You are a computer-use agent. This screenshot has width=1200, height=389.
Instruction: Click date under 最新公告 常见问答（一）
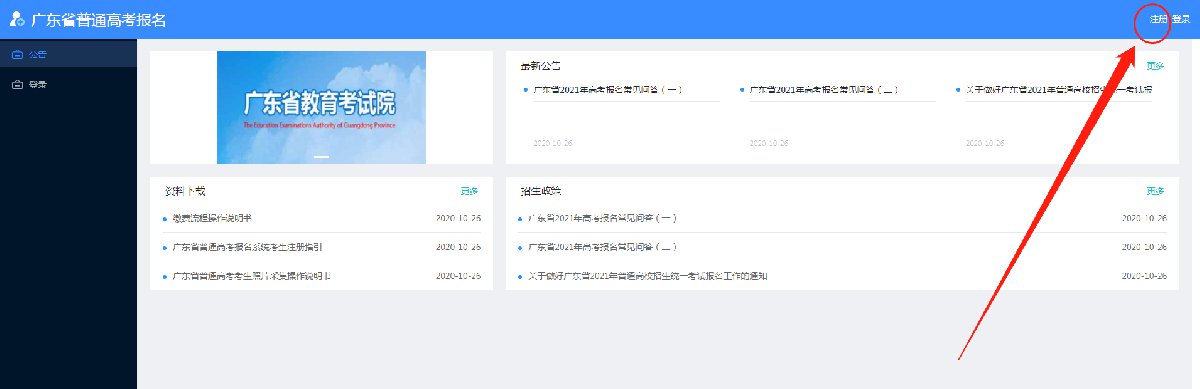pyautogui.click(x=553, y=143)
